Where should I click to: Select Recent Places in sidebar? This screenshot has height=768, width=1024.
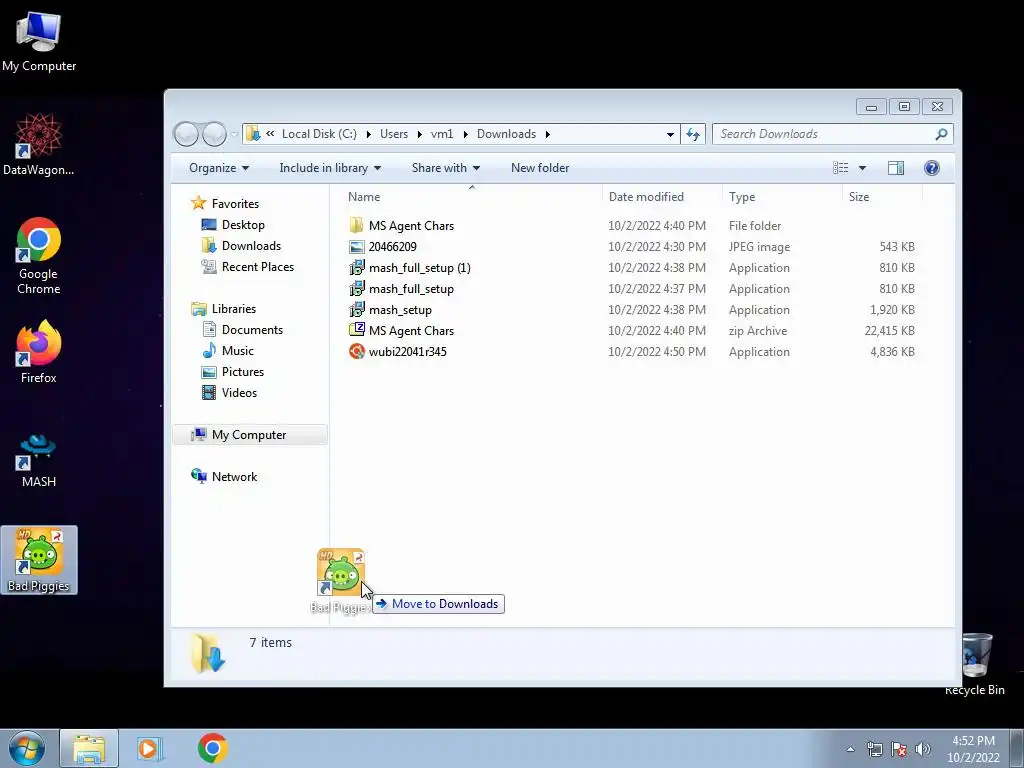[248, 266]
